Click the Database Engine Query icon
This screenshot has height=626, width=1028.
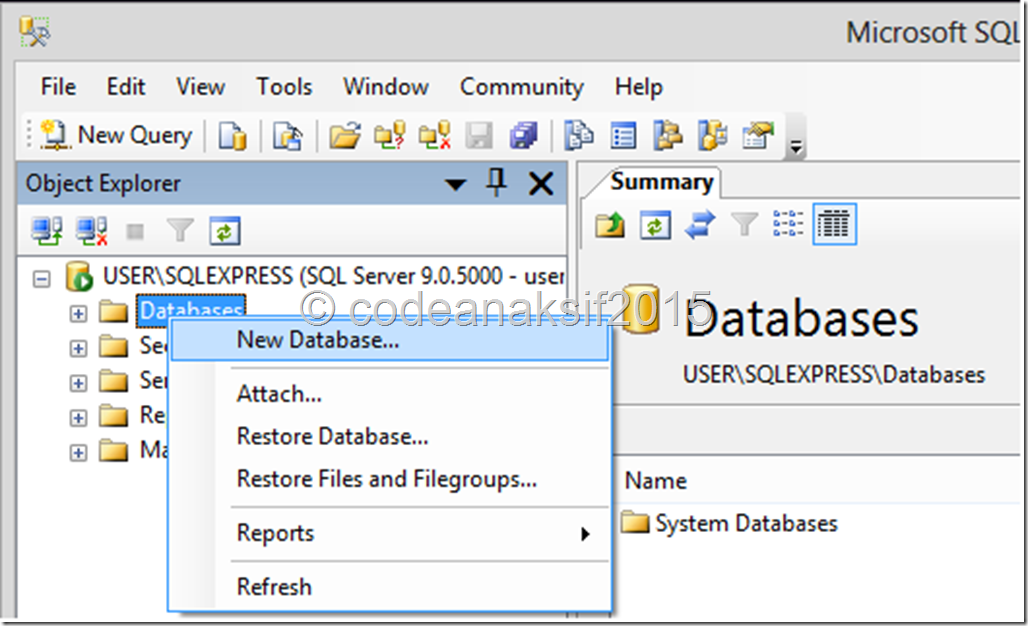(233, 136)
